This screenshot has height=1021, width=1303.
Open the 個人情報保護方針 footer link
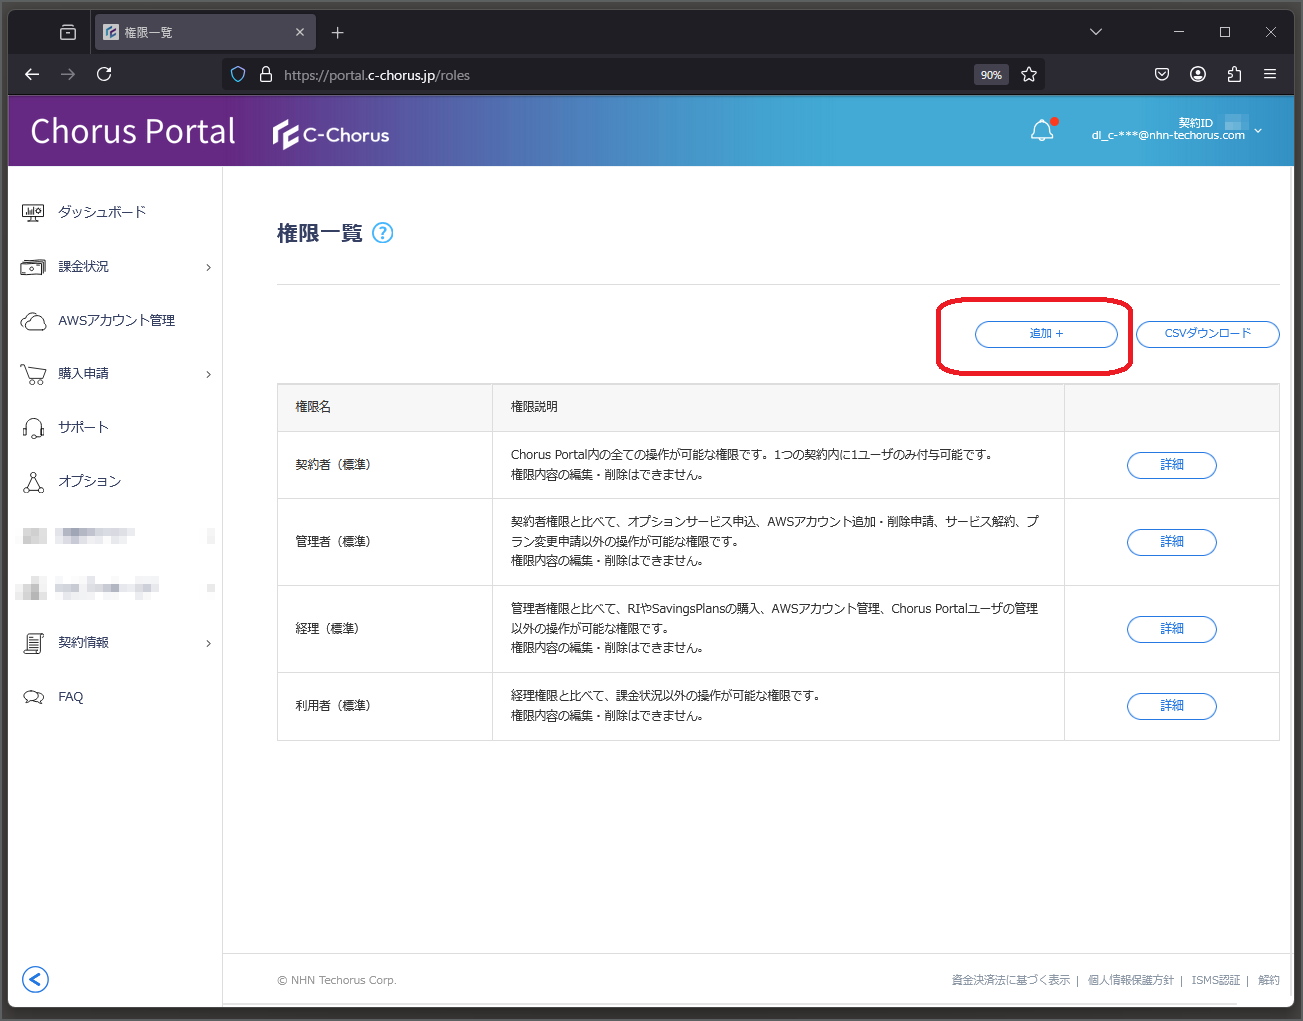(1131, 980)
